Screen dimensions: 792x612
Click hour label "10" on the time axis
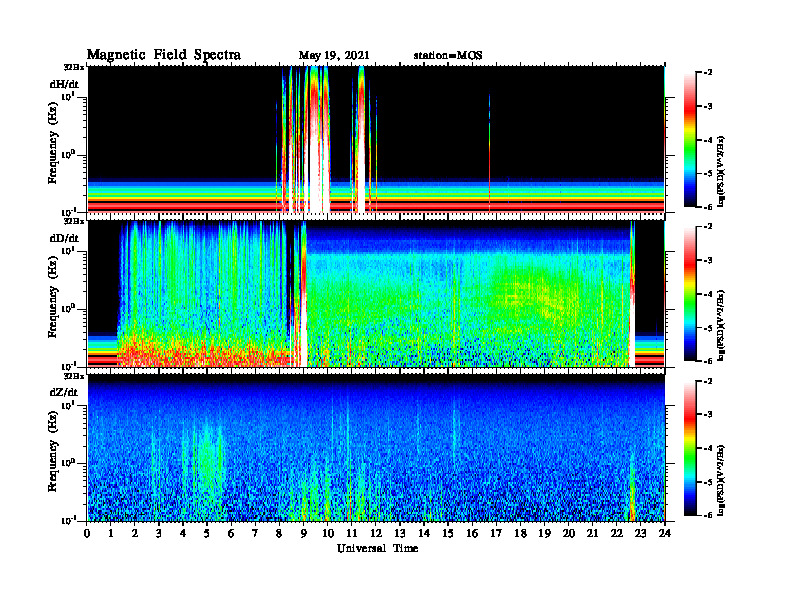tap(328, 534)
